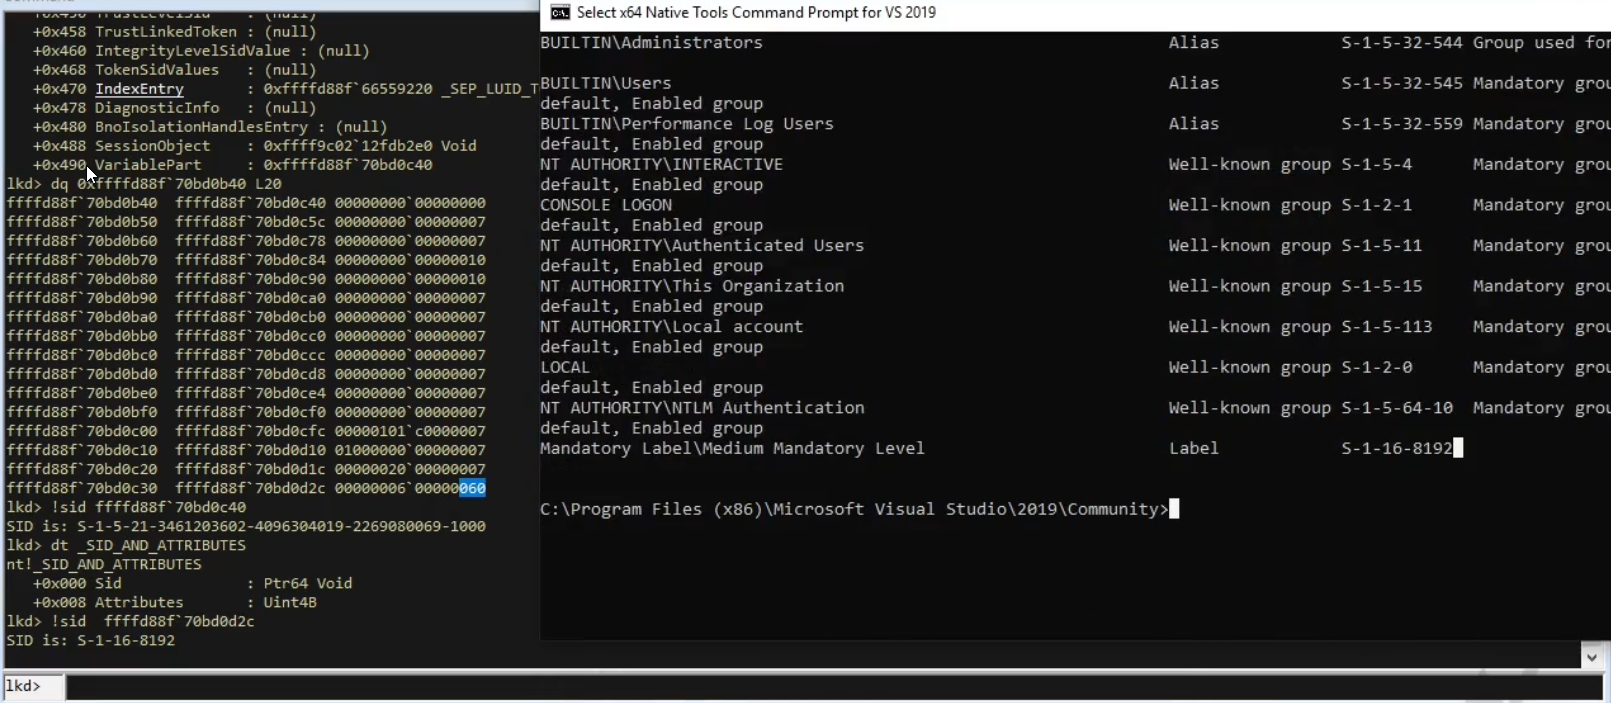The width and height of the screenshot is (1611, 703).
Task: Select the SID S-1-5-21-3461203602 output line
Action: click(x=246, y=526)
